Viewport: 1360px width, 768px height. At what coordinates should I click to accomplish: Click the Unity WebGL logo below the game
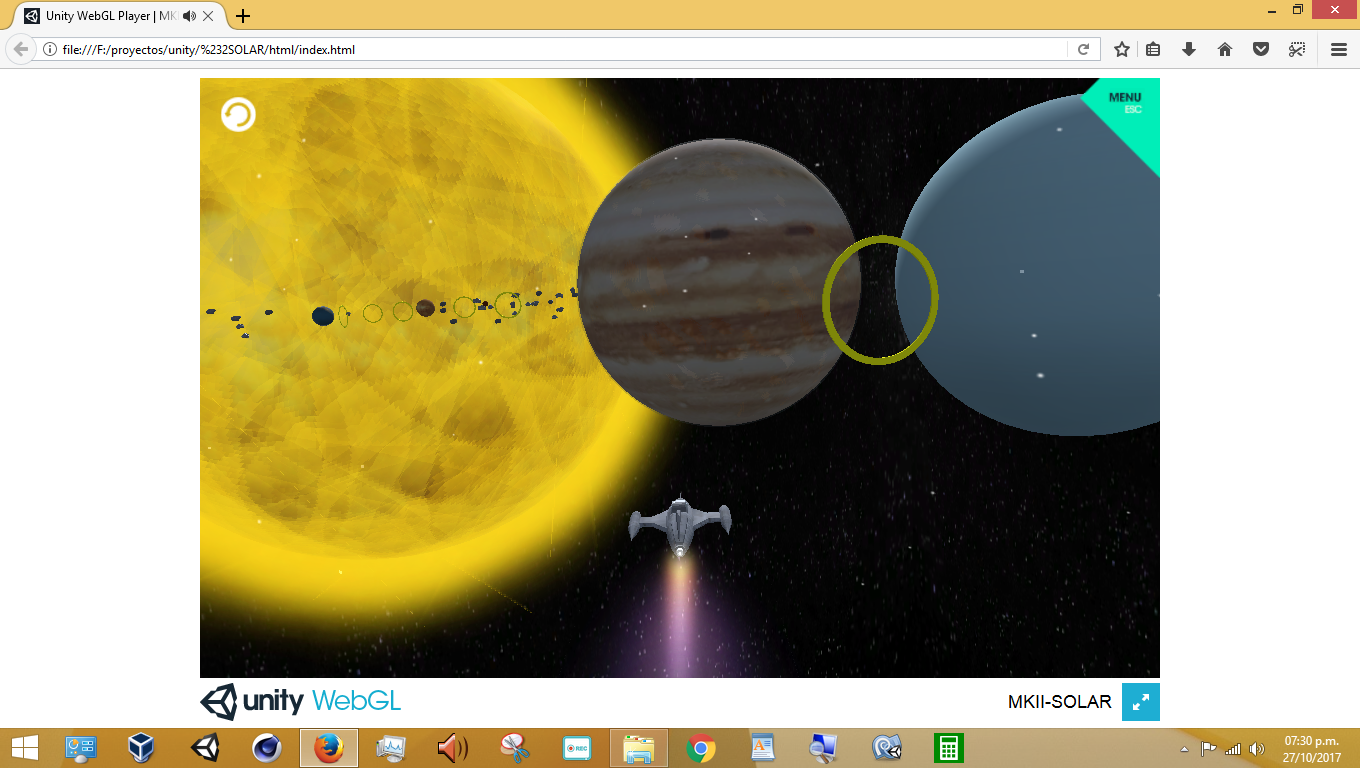point(299,702)
